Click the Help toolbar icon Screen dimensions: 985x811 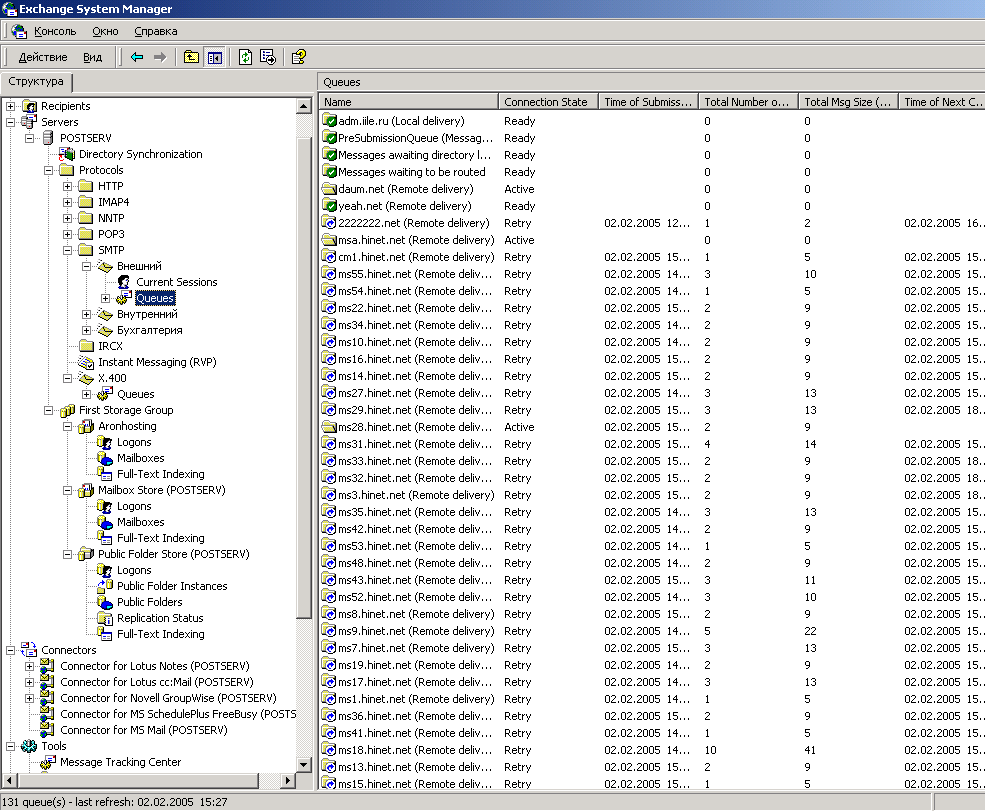click(299, 57)
